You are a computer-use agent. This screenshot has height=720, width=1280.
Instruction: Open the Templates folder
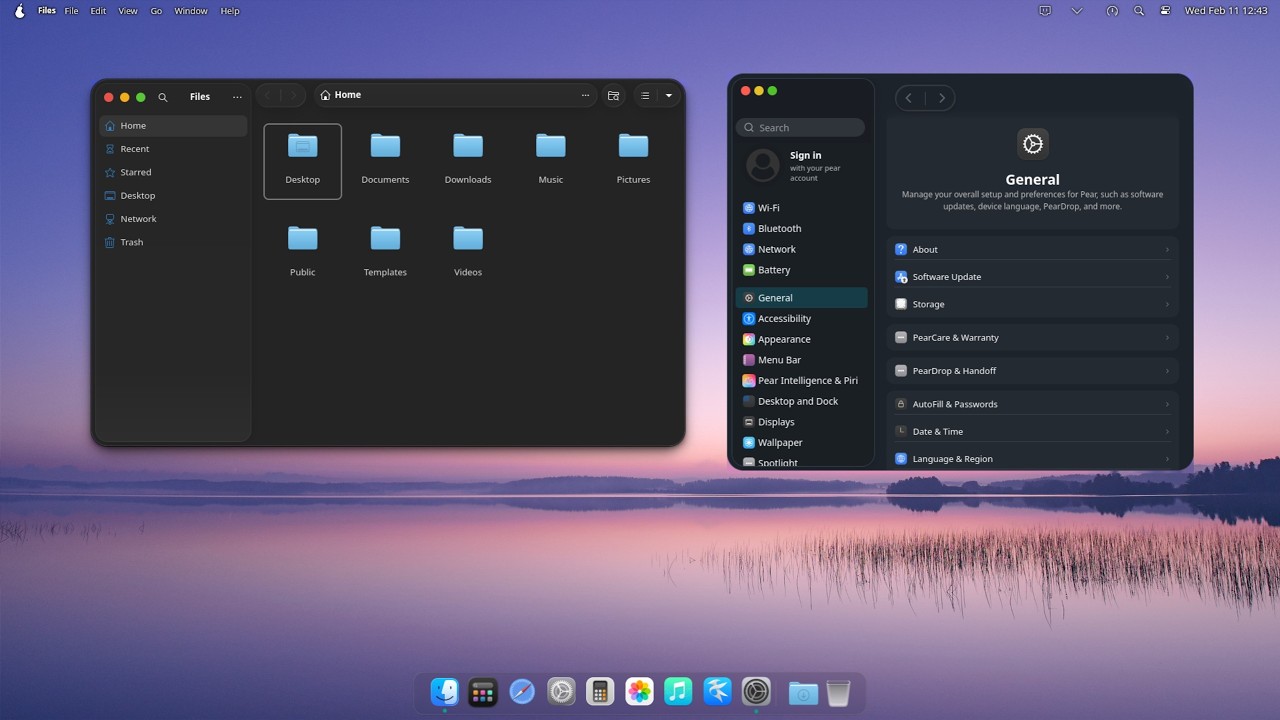click(385, 252)
